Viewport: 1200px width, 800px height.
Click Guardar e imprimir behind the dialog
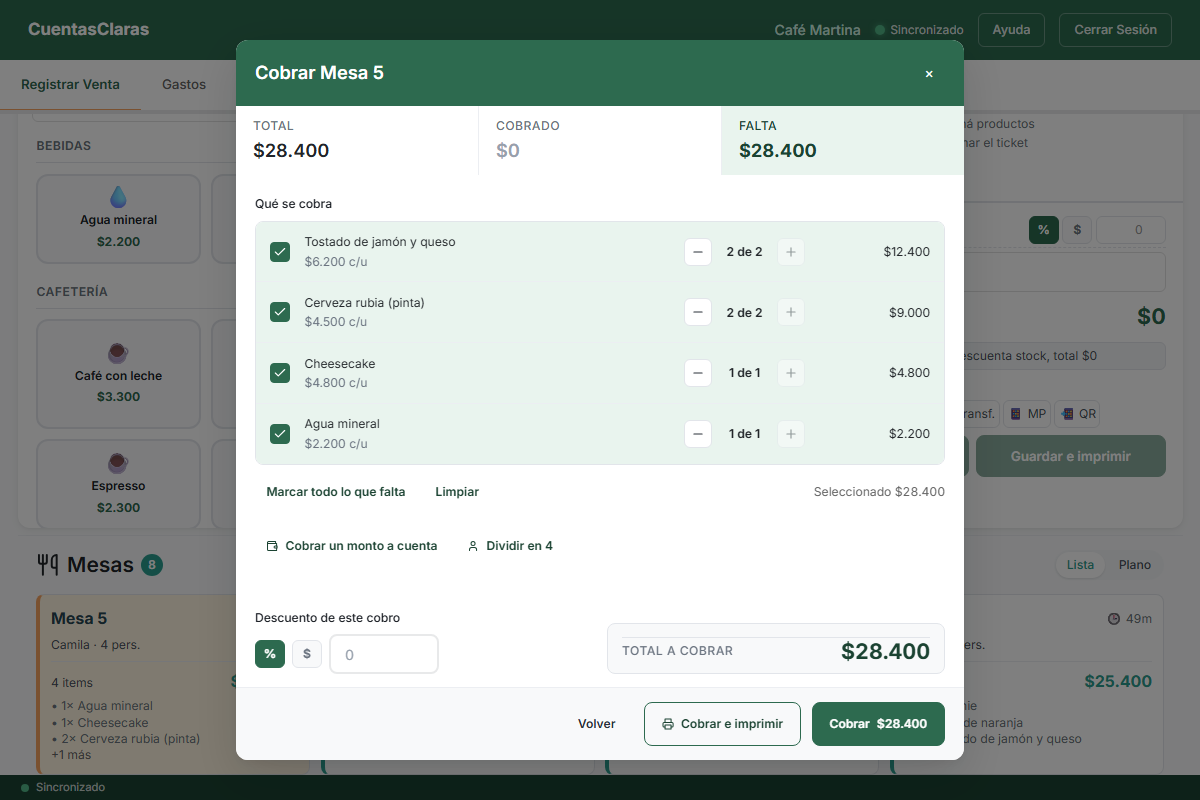point(1071,456)
